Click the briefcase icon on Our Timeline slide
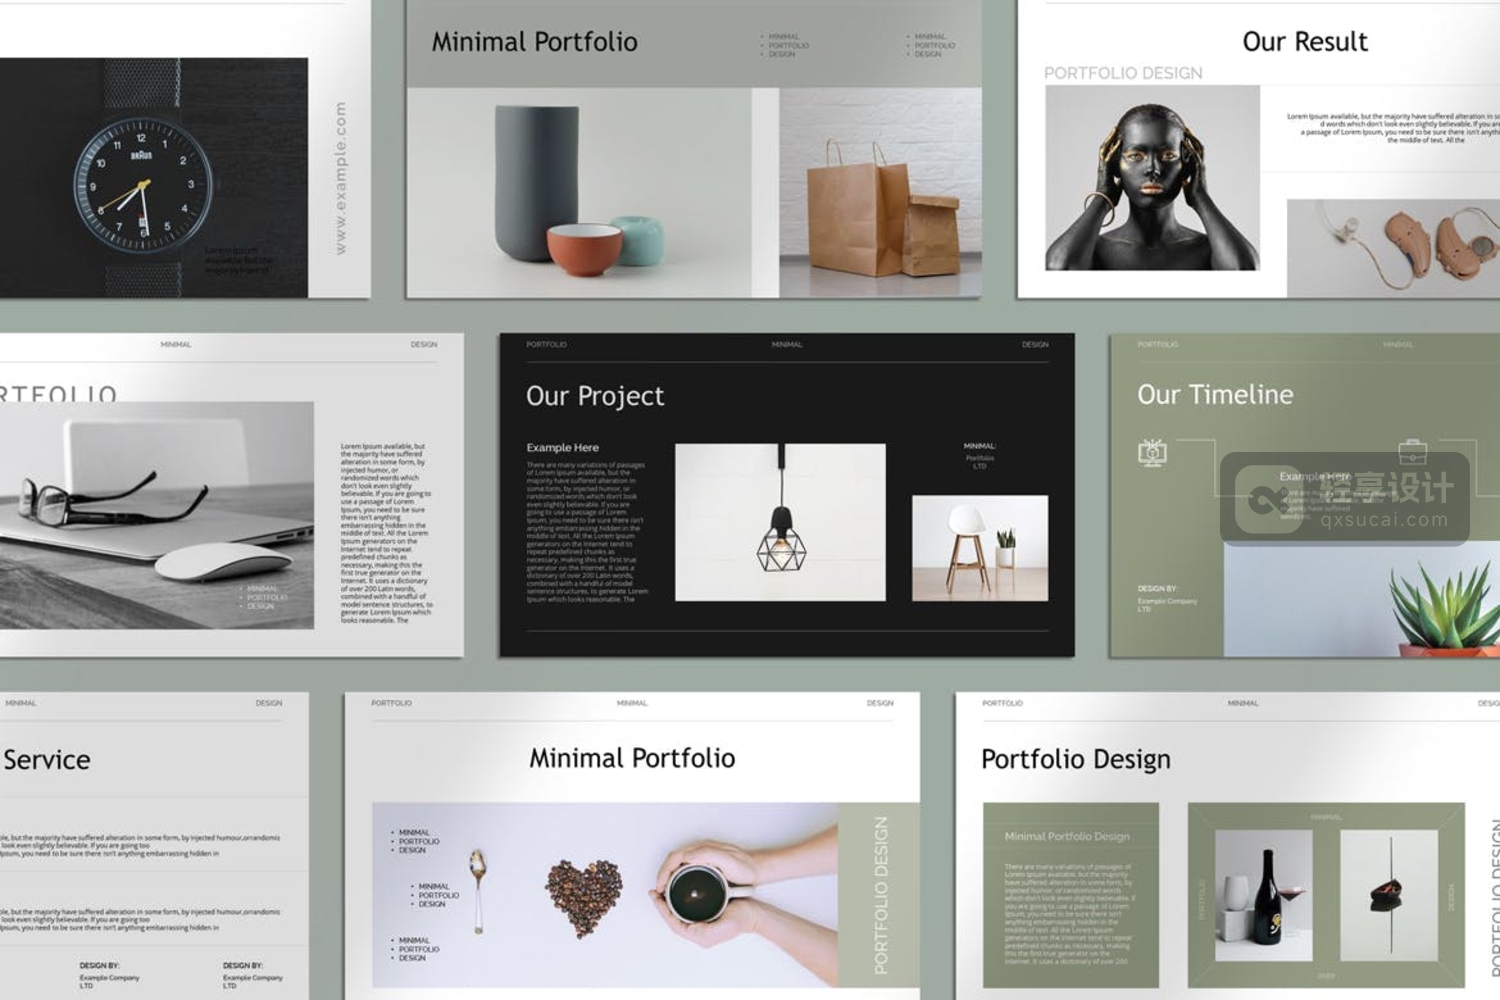Image resolution: width=1500 pixels, height=1000 pixels. [x=1412, y=451]
